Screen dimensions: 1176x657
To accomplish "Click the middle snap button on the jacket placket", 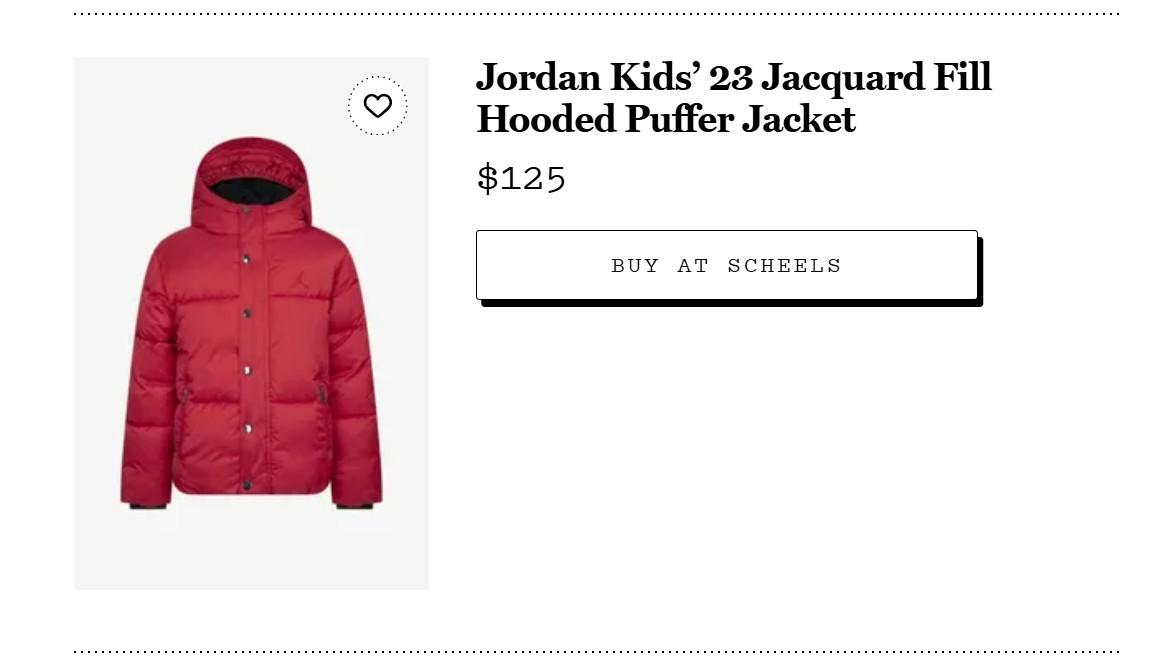I will coord(246,370).
